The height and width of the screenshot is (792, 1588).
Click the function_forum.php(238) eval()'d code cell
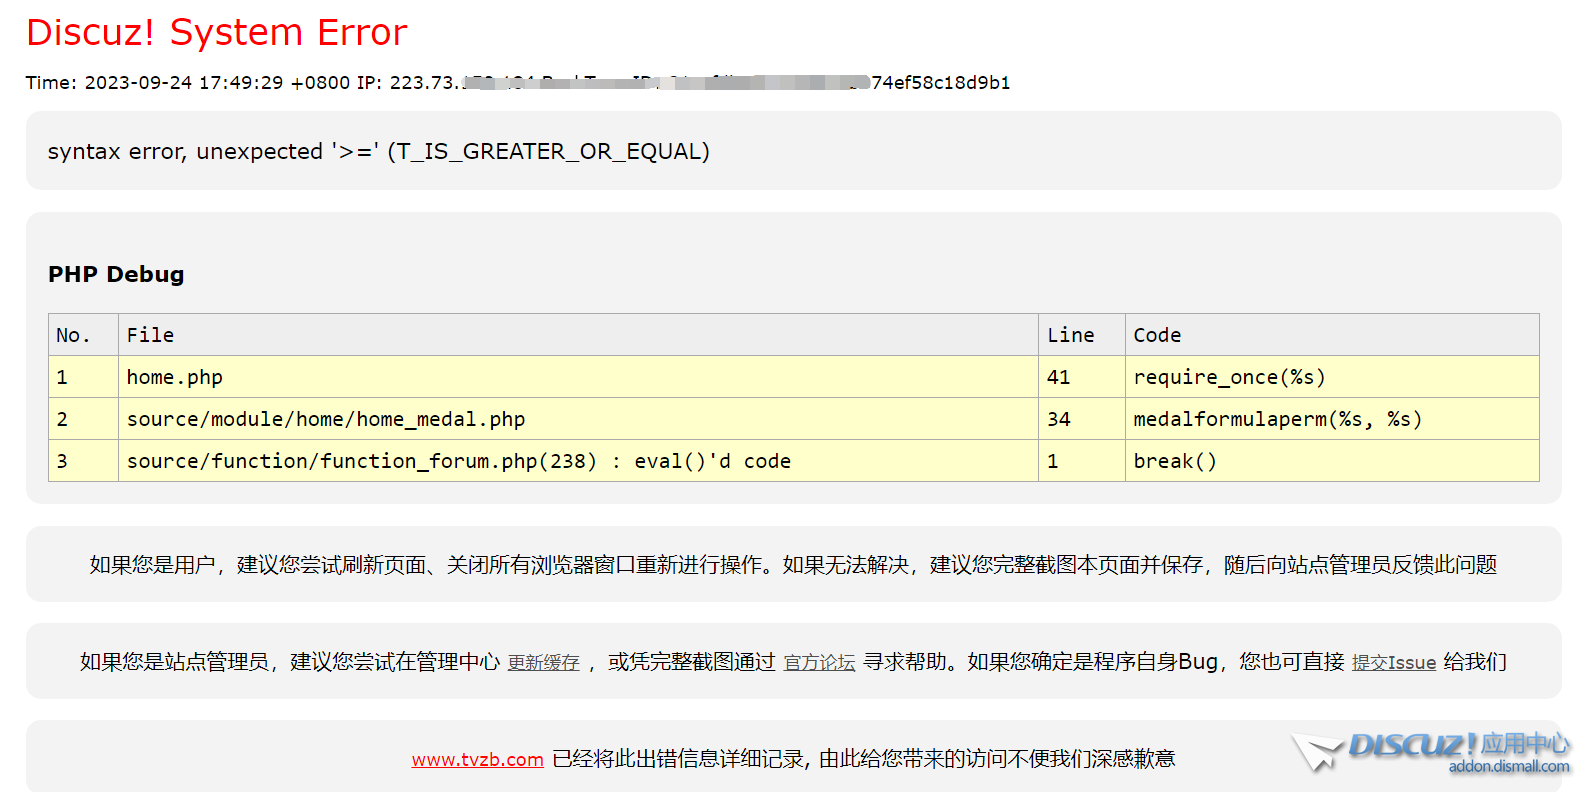coord(578,461)
